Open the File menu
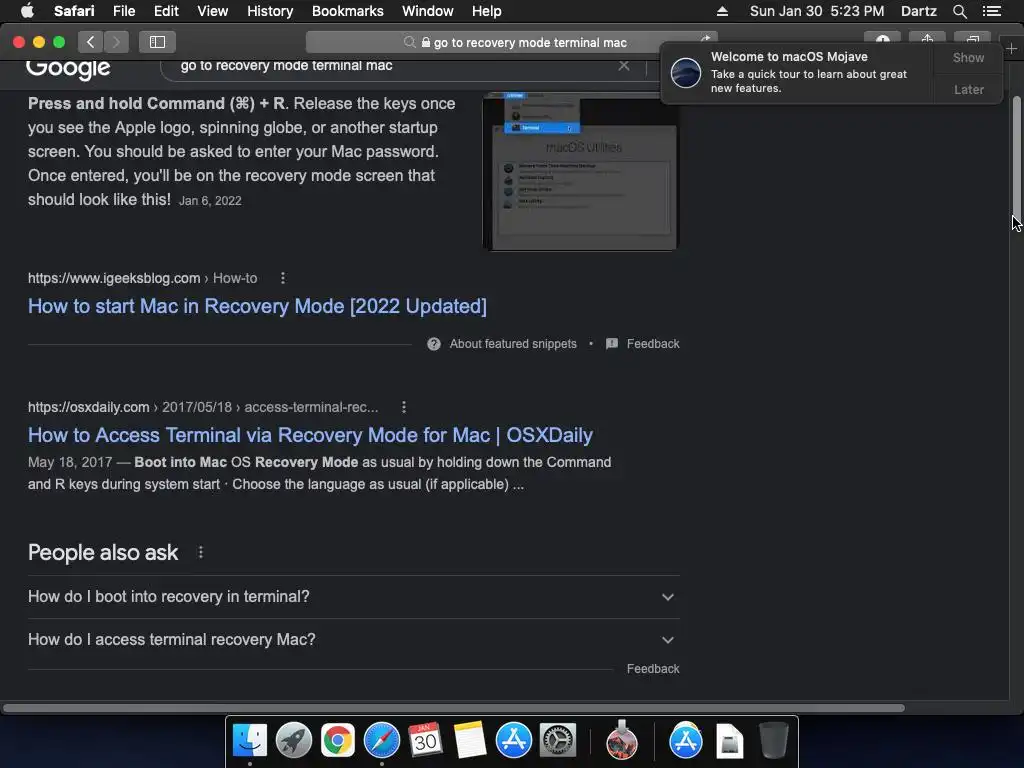The height and width of the screenshot is (768, 1024). tap(123, 11)
